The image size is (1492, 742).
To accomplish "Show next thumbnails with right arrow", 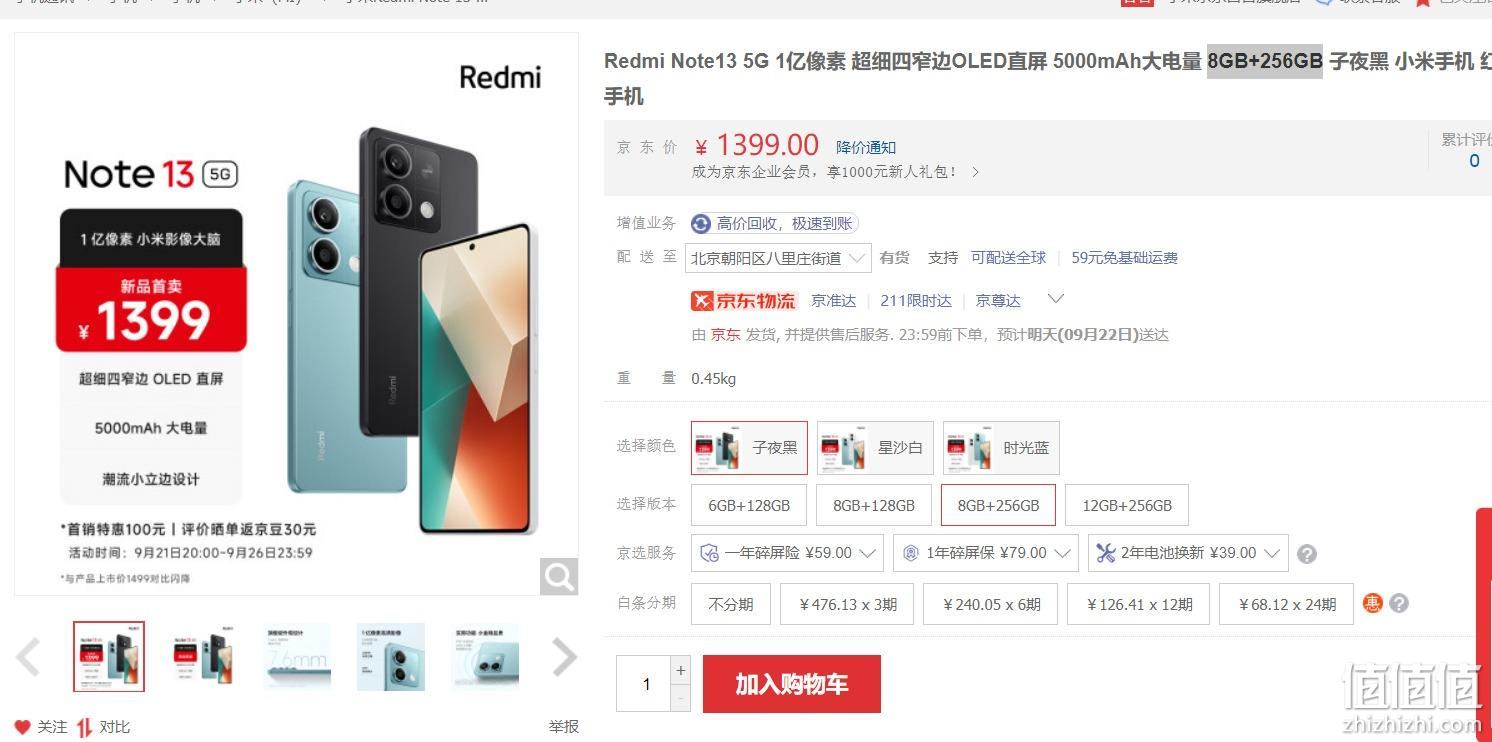I will (x=565, y=657).
